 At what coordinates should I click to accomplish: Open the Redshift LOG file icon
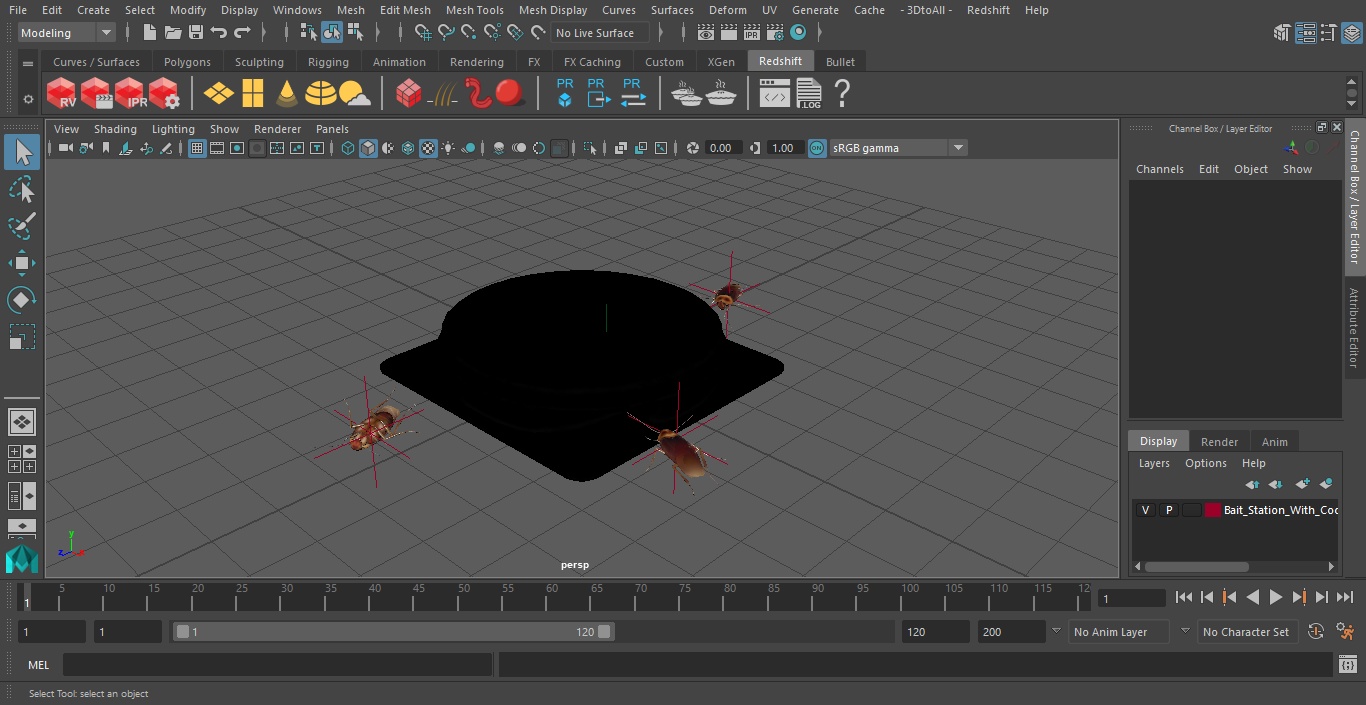pyautogui.click(x=808, y=94)
